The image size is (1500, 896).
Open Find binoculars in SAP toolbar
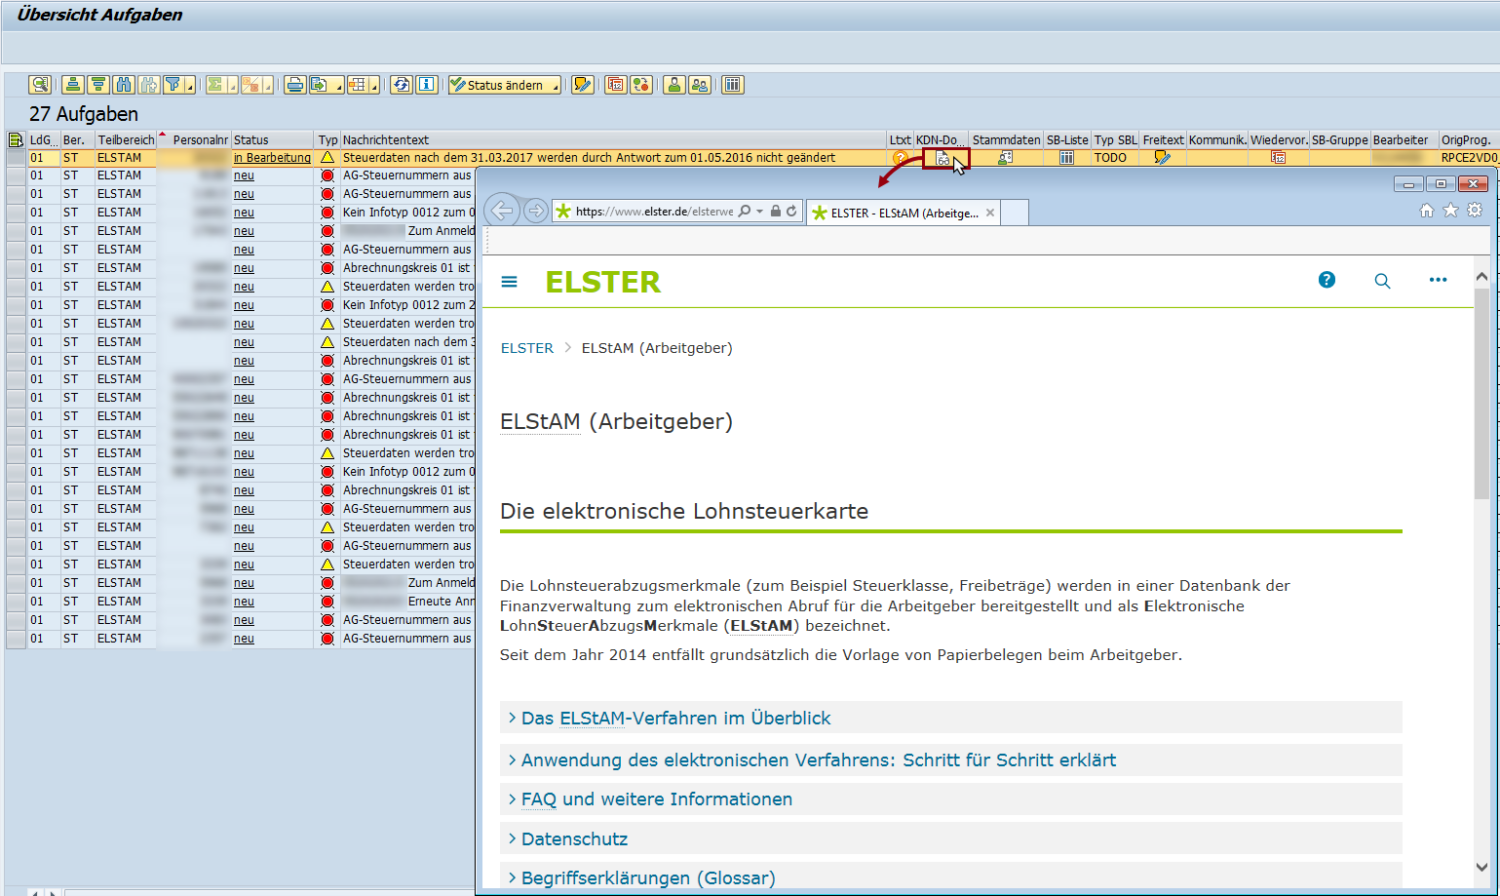coord(123,85)
